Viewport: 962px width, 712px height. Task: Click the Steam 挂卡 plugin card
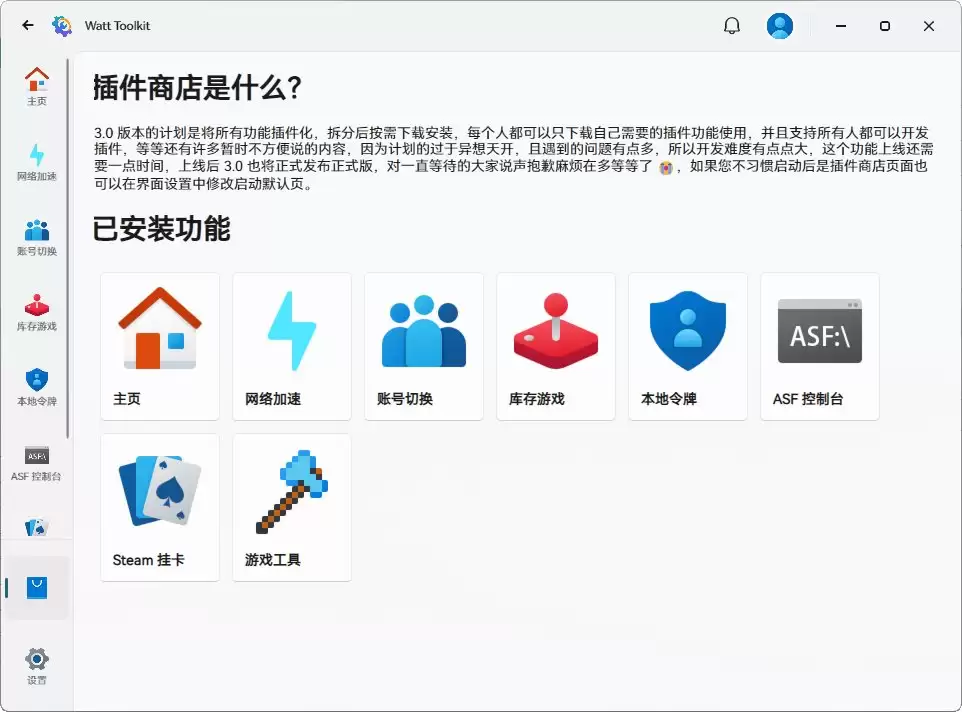pyautogui.click(x=160, y=507)
